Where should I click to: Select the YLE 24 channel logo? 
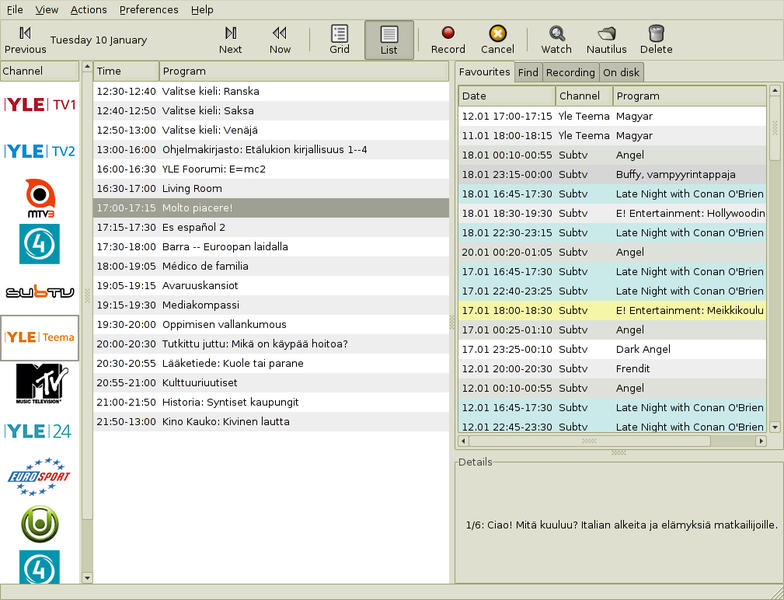[x=38, y=431]
